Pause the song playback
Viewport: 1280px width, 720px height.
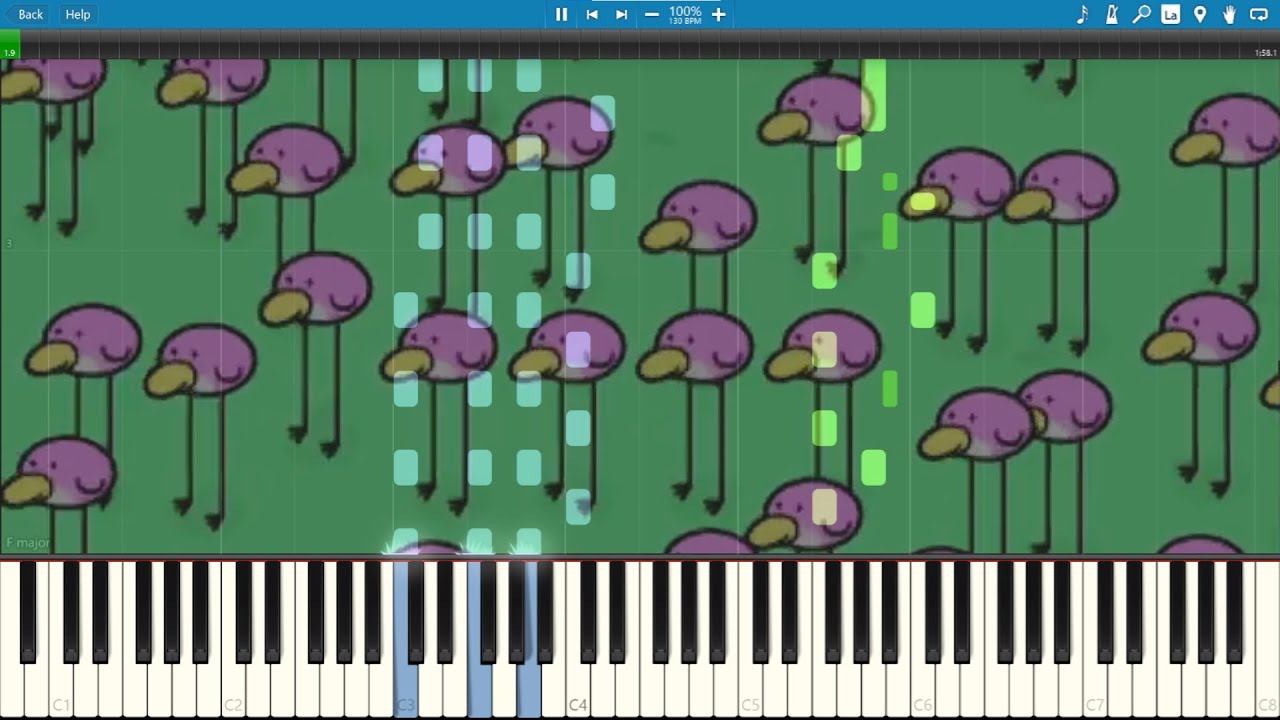[561, 14]
